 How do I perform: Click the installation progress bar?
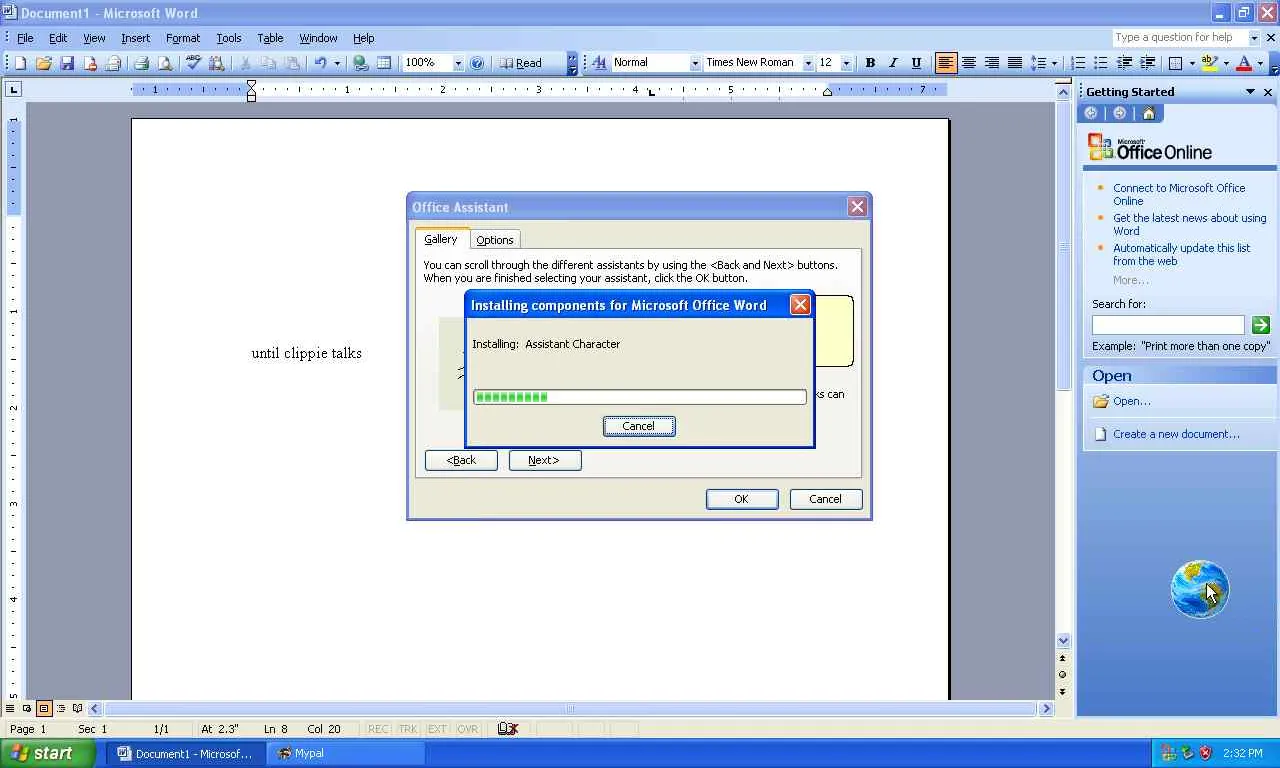pos(640,397)
